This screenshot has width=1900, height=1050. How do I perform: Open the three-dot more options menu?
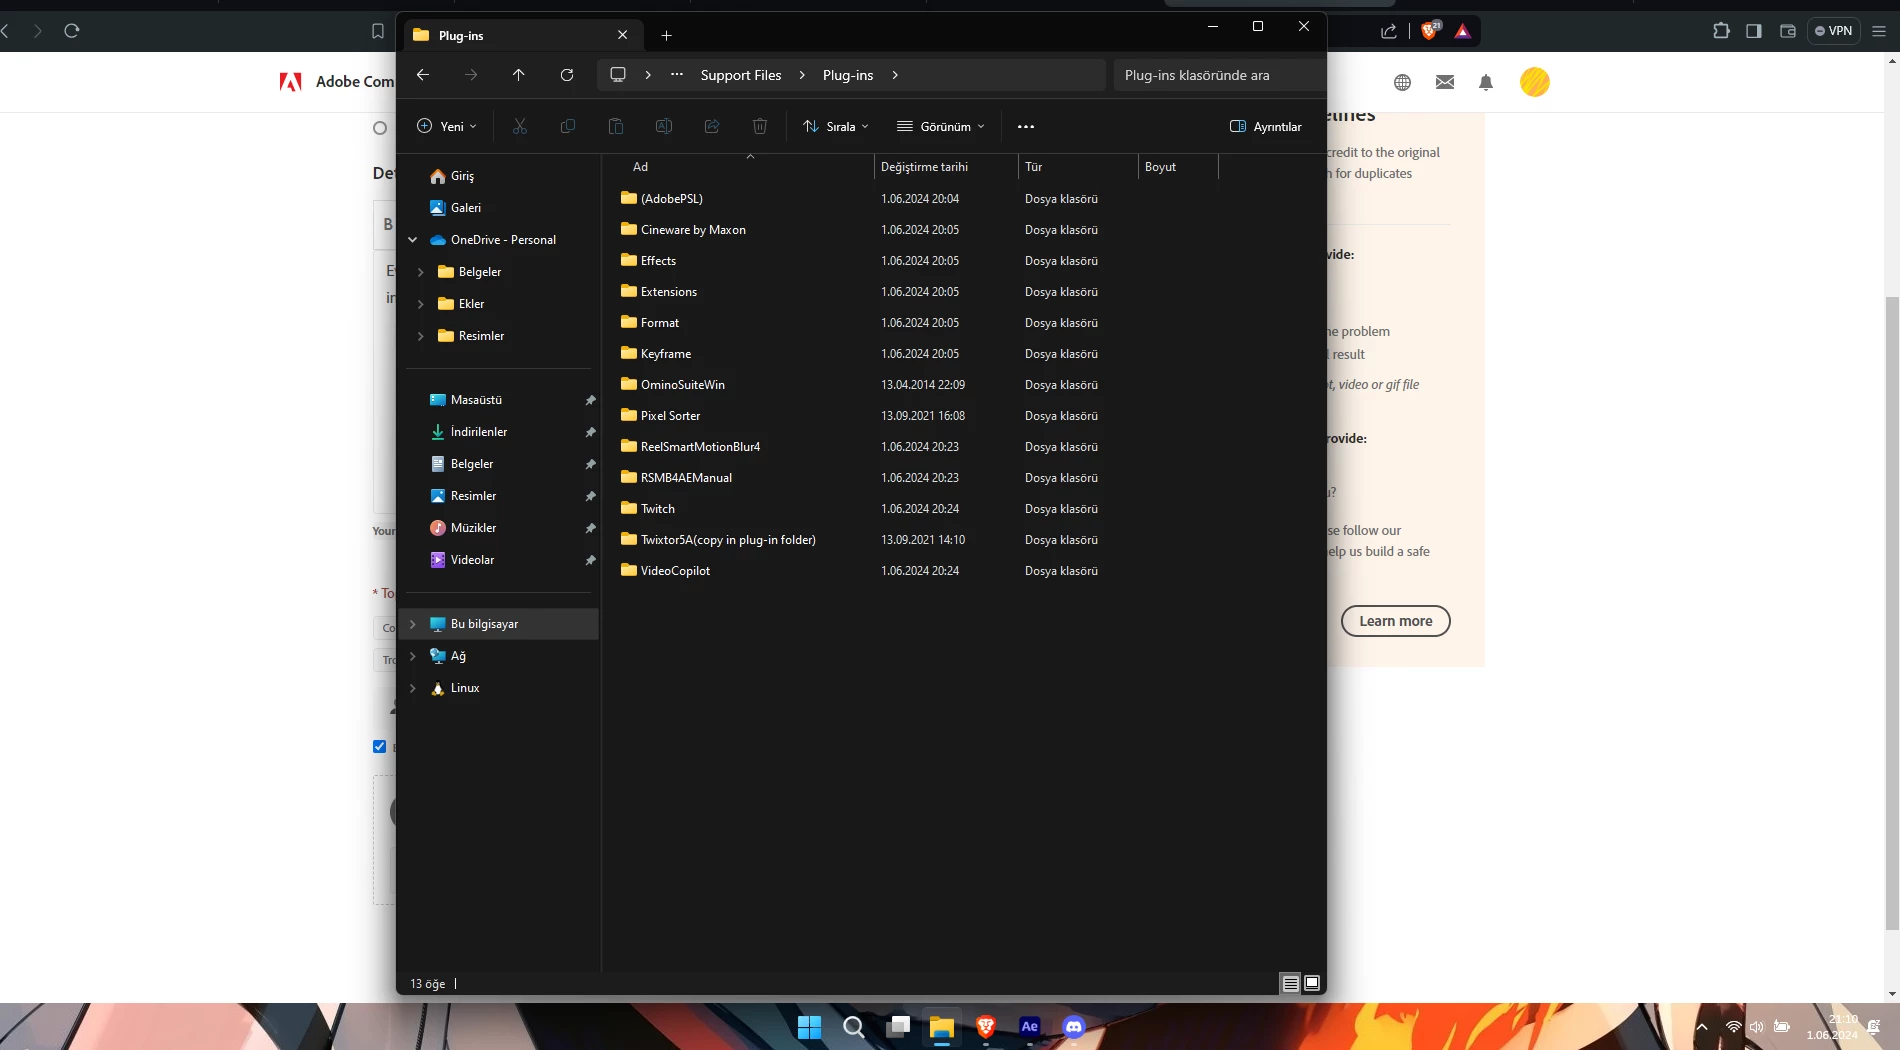1026,126
